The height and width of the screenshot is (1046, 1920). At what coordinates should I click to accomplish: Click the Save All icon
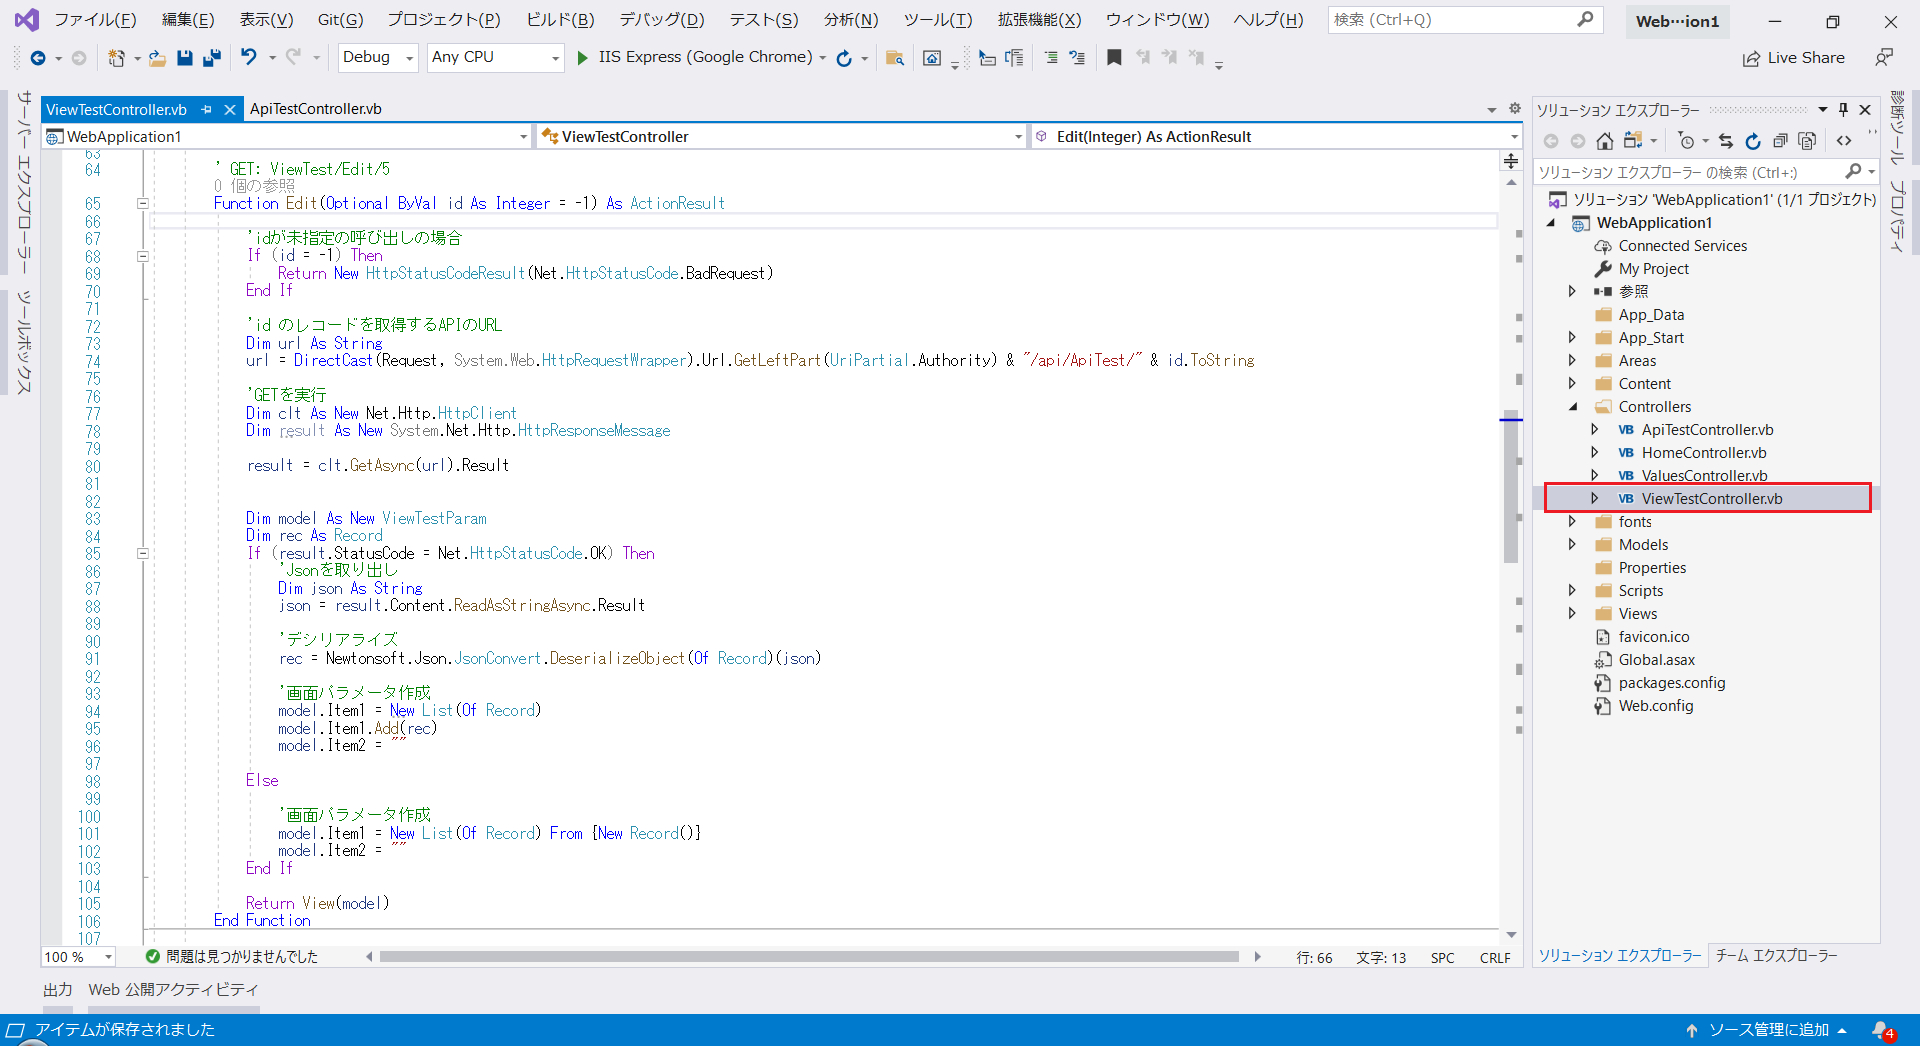(211, 57)
